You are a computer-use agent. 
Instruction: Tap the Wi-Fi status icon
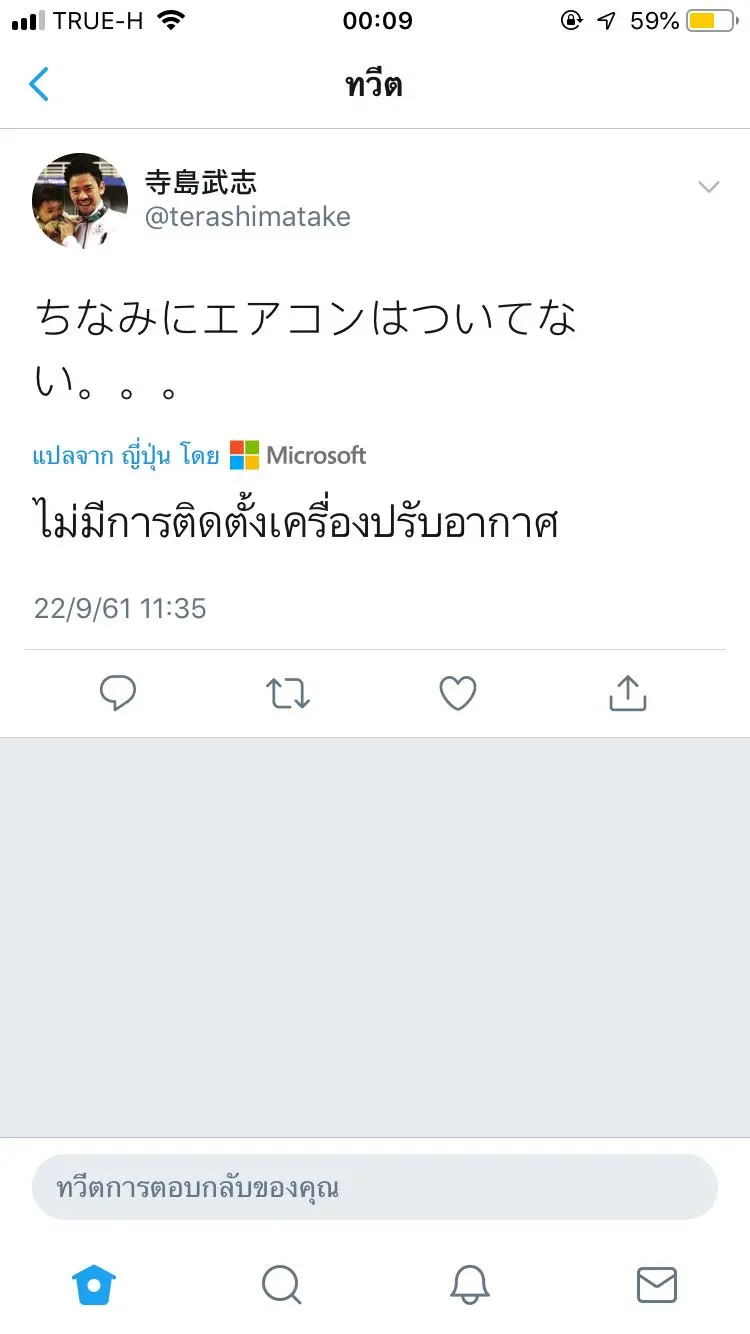coord(172,21)
